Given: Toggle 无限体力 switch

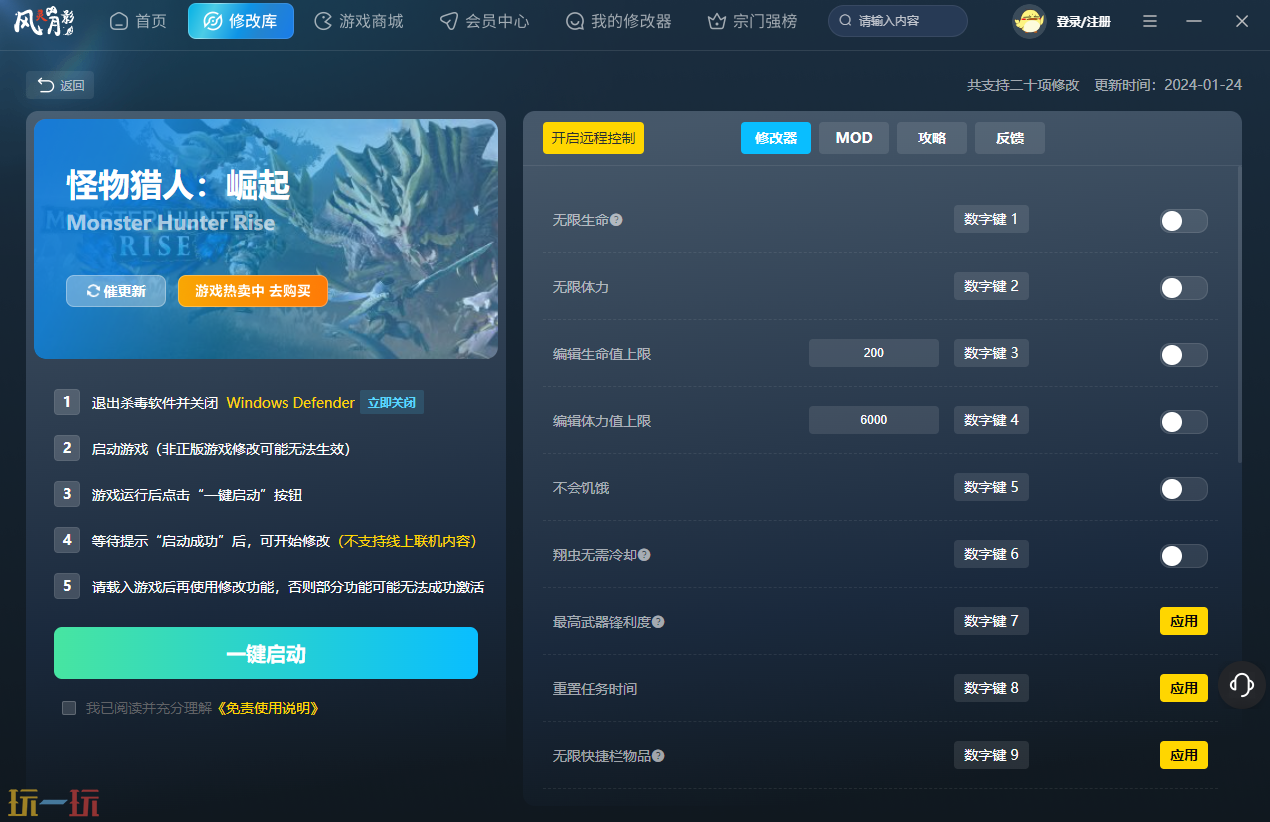Looking at the screenshot, I should pyautogui.click(x=1184, y=288).
